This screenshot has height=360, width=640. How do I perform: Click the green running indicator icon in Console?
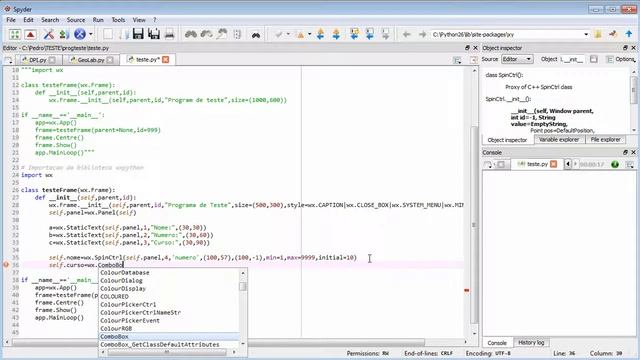coord(615,164)
